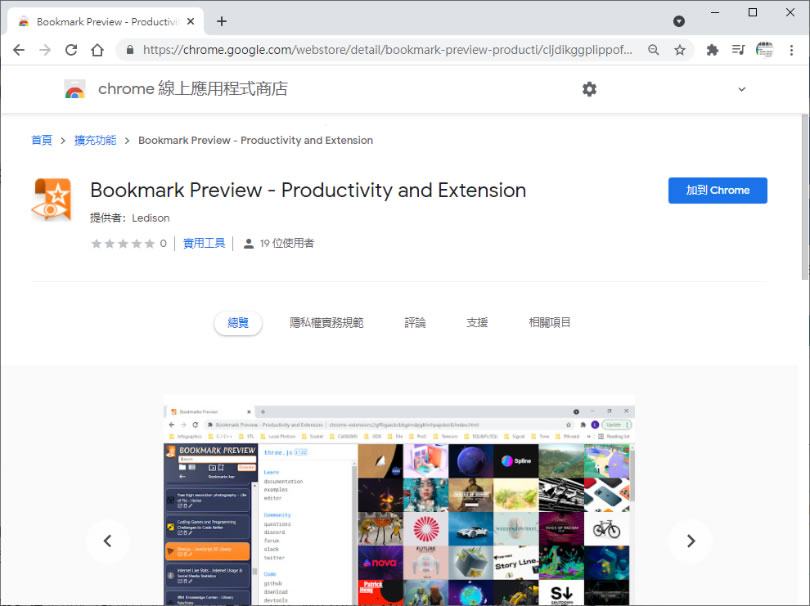The image size is (810, 606).
Task: Click the extension title heading text
Action: point(308,190)
